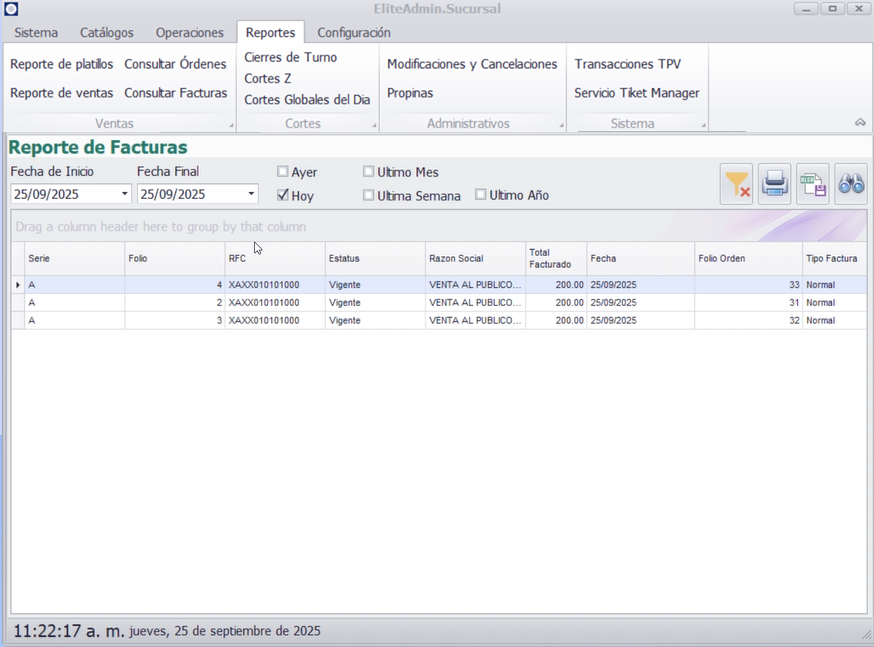Clear the applied filter with funnel icon
The height and width of the screenshot is (647, 874).
[x=736, y=184]
